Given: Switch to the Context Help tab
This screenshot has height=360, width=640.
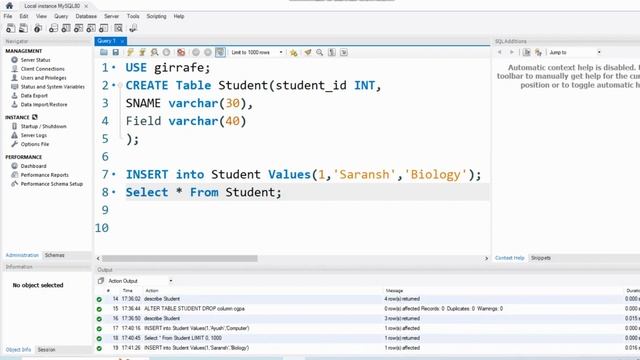Looking at the screenshot, I should tap(509, 258).
